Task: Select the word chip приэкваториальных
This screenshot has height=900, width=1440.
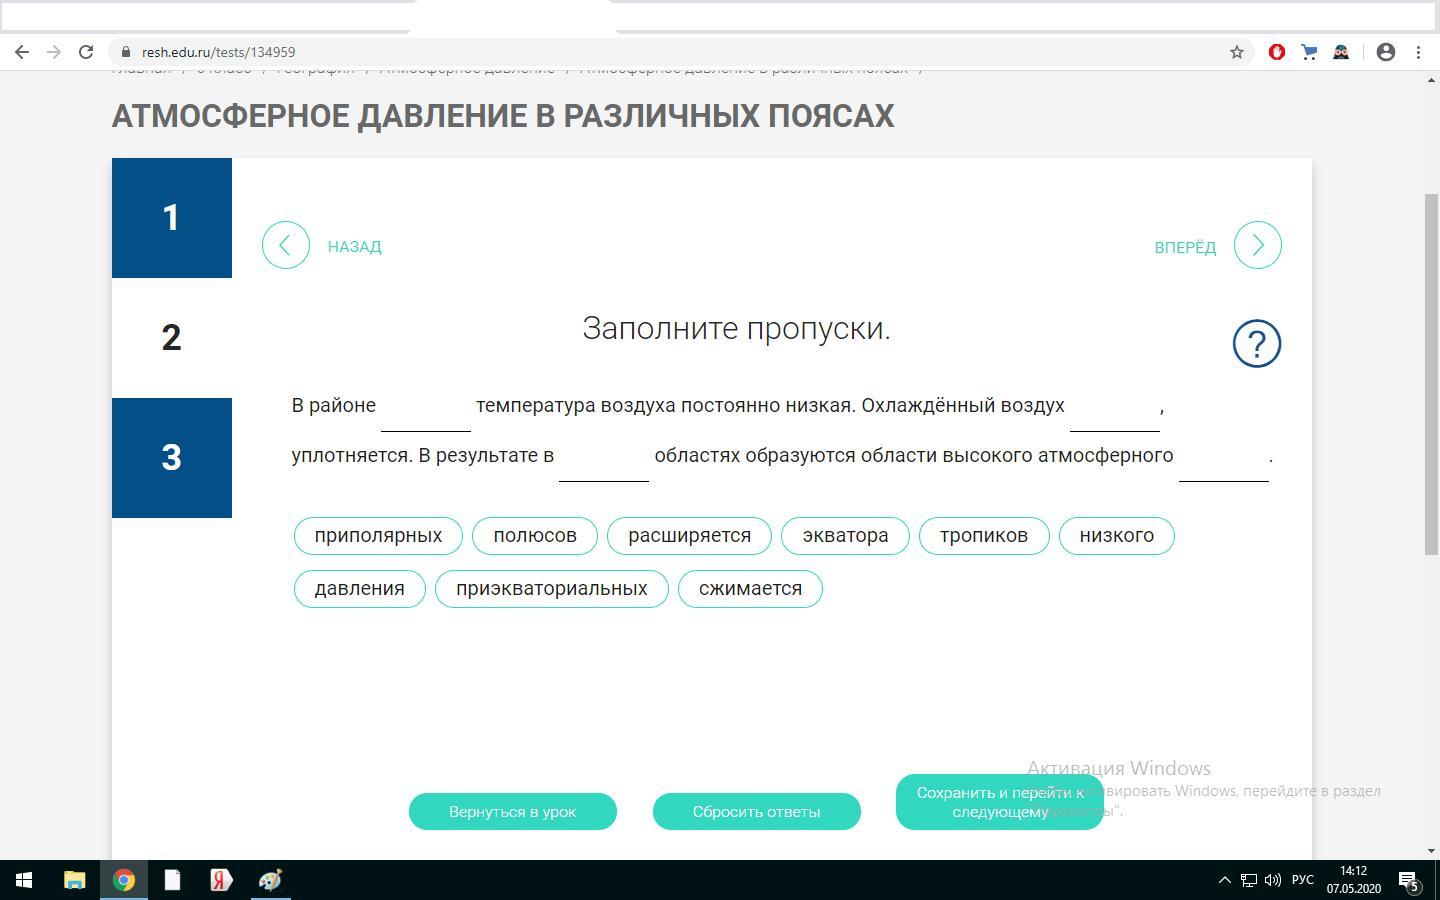Action: pyautogui.click(x=552, y=588)
